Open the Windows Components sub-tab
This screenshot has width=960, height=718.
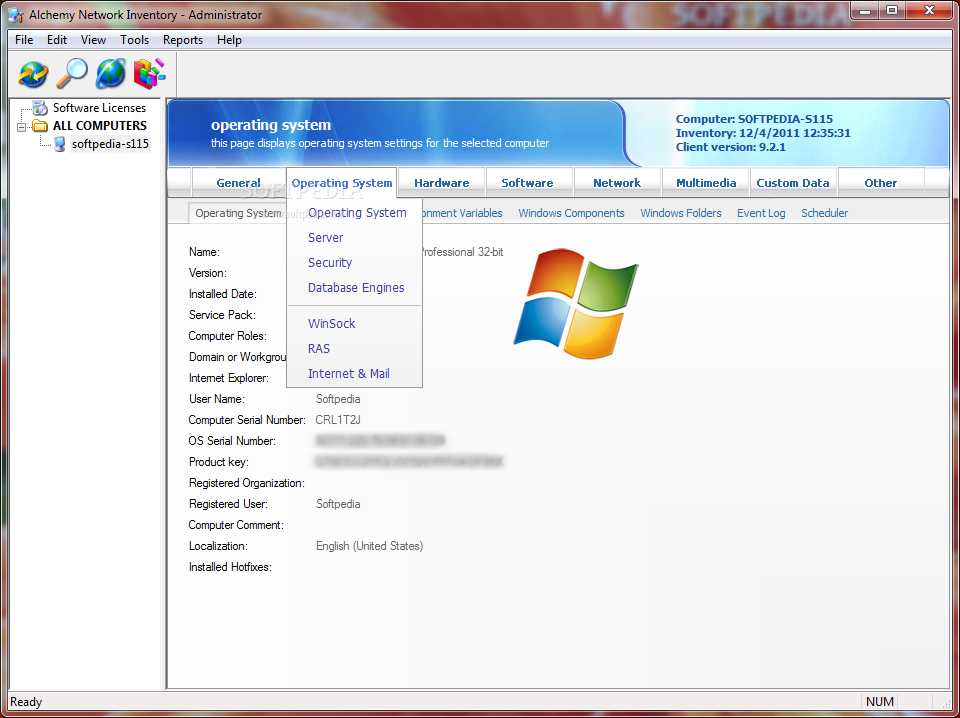click(x=571, y=213)
